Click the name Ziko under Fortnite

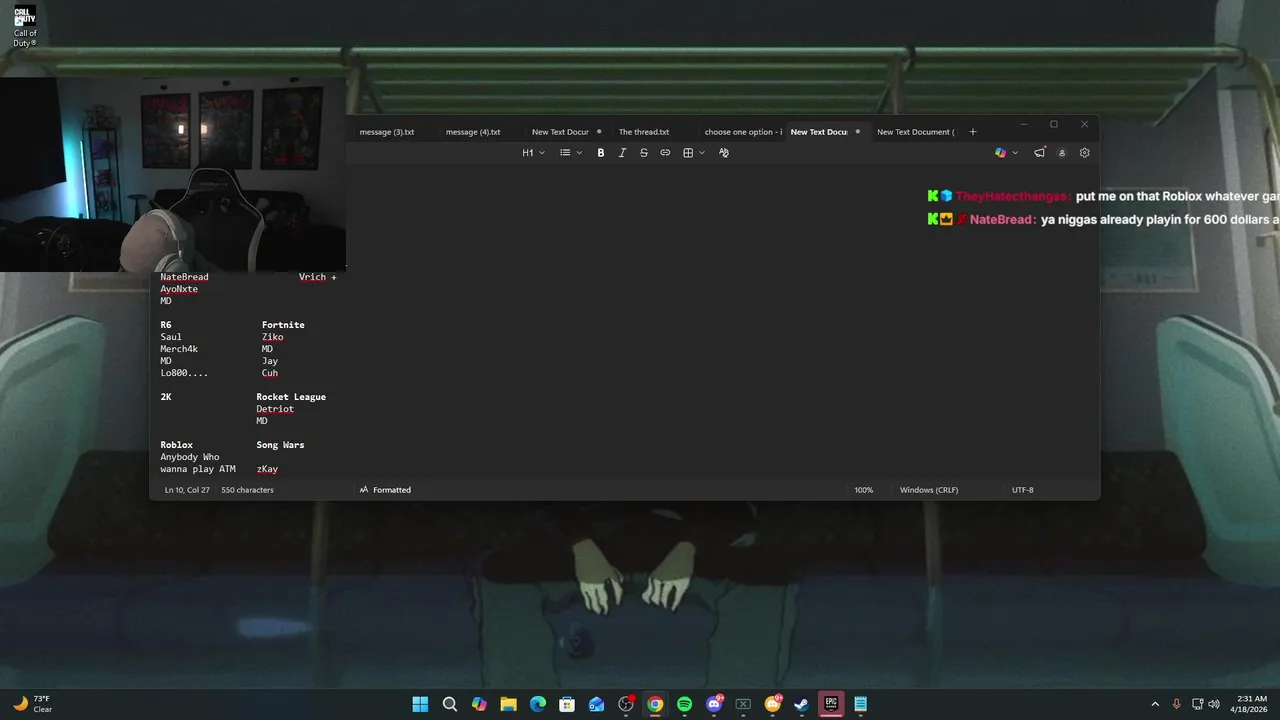click(273, 337)
